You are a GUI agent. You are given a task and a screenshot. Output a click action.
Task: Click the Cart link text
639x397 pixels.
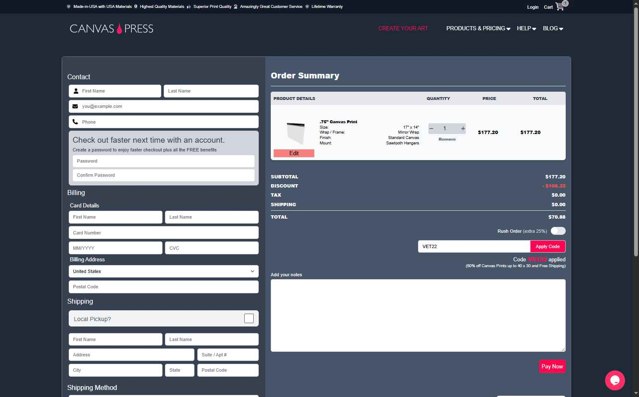tap(548, 7)
